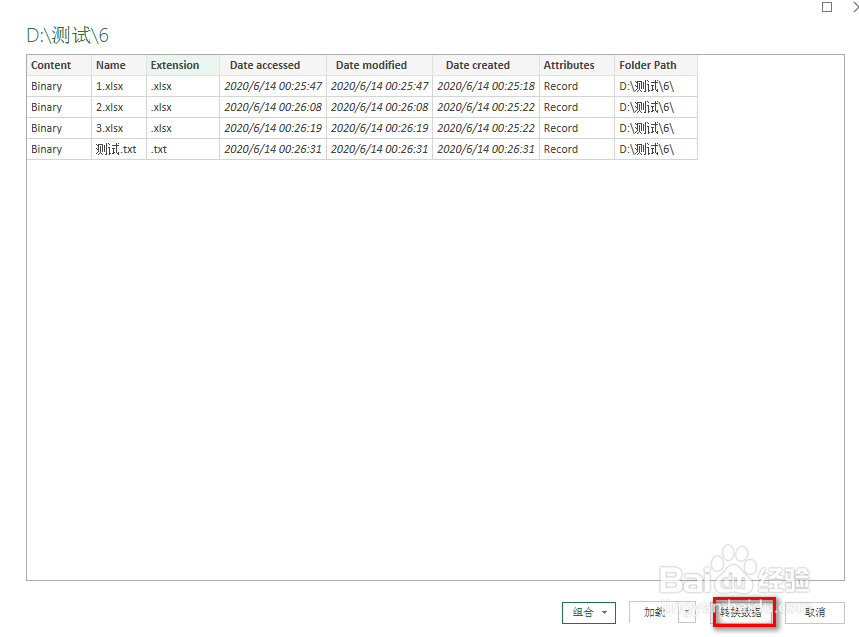Click Date accessed 2020/6/14 00:26:31 cell
The height and width of the screenshot is (637, 859).
tap(273, 149)
